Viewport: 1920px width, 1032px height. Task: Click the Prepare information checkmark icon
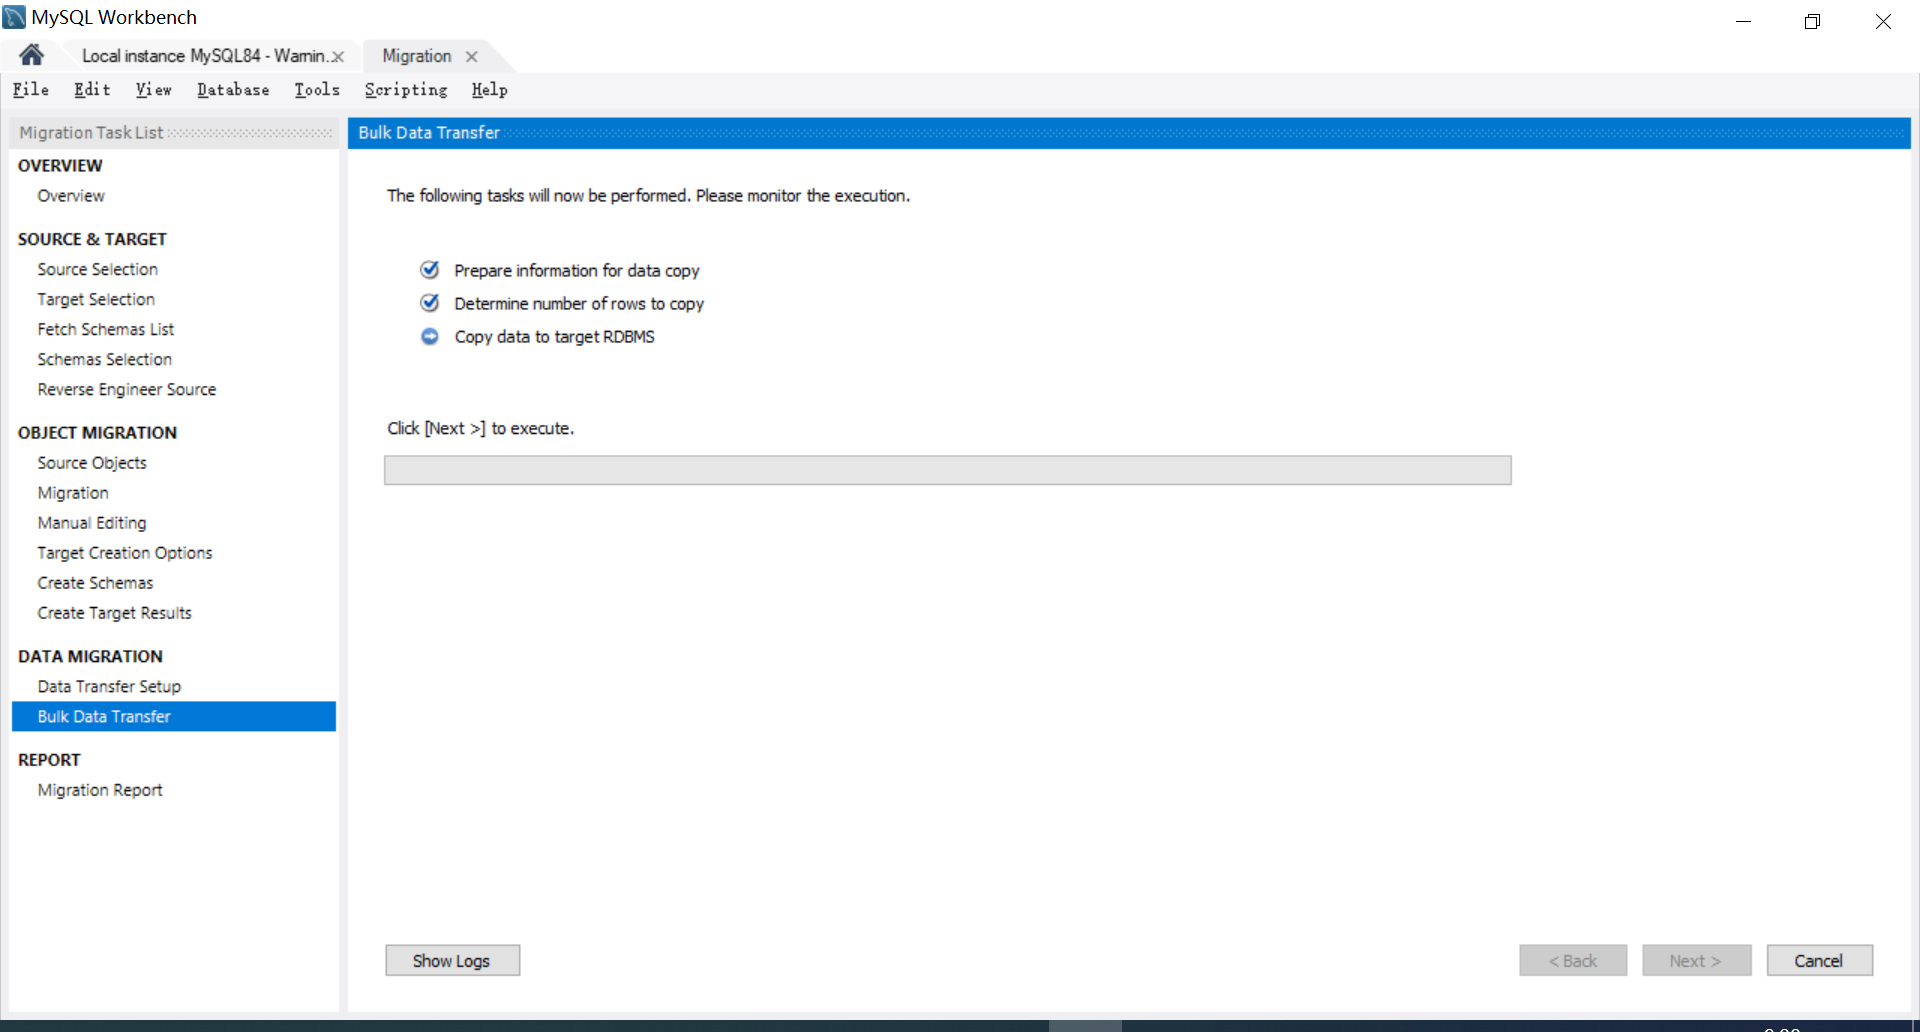[x=430, y=270]
